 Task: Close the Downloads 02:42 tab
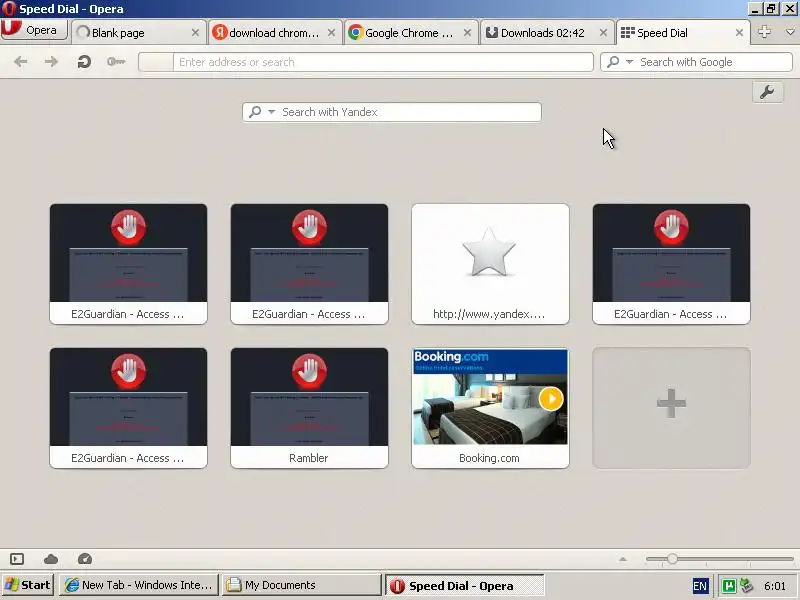[x=603, y=33]
